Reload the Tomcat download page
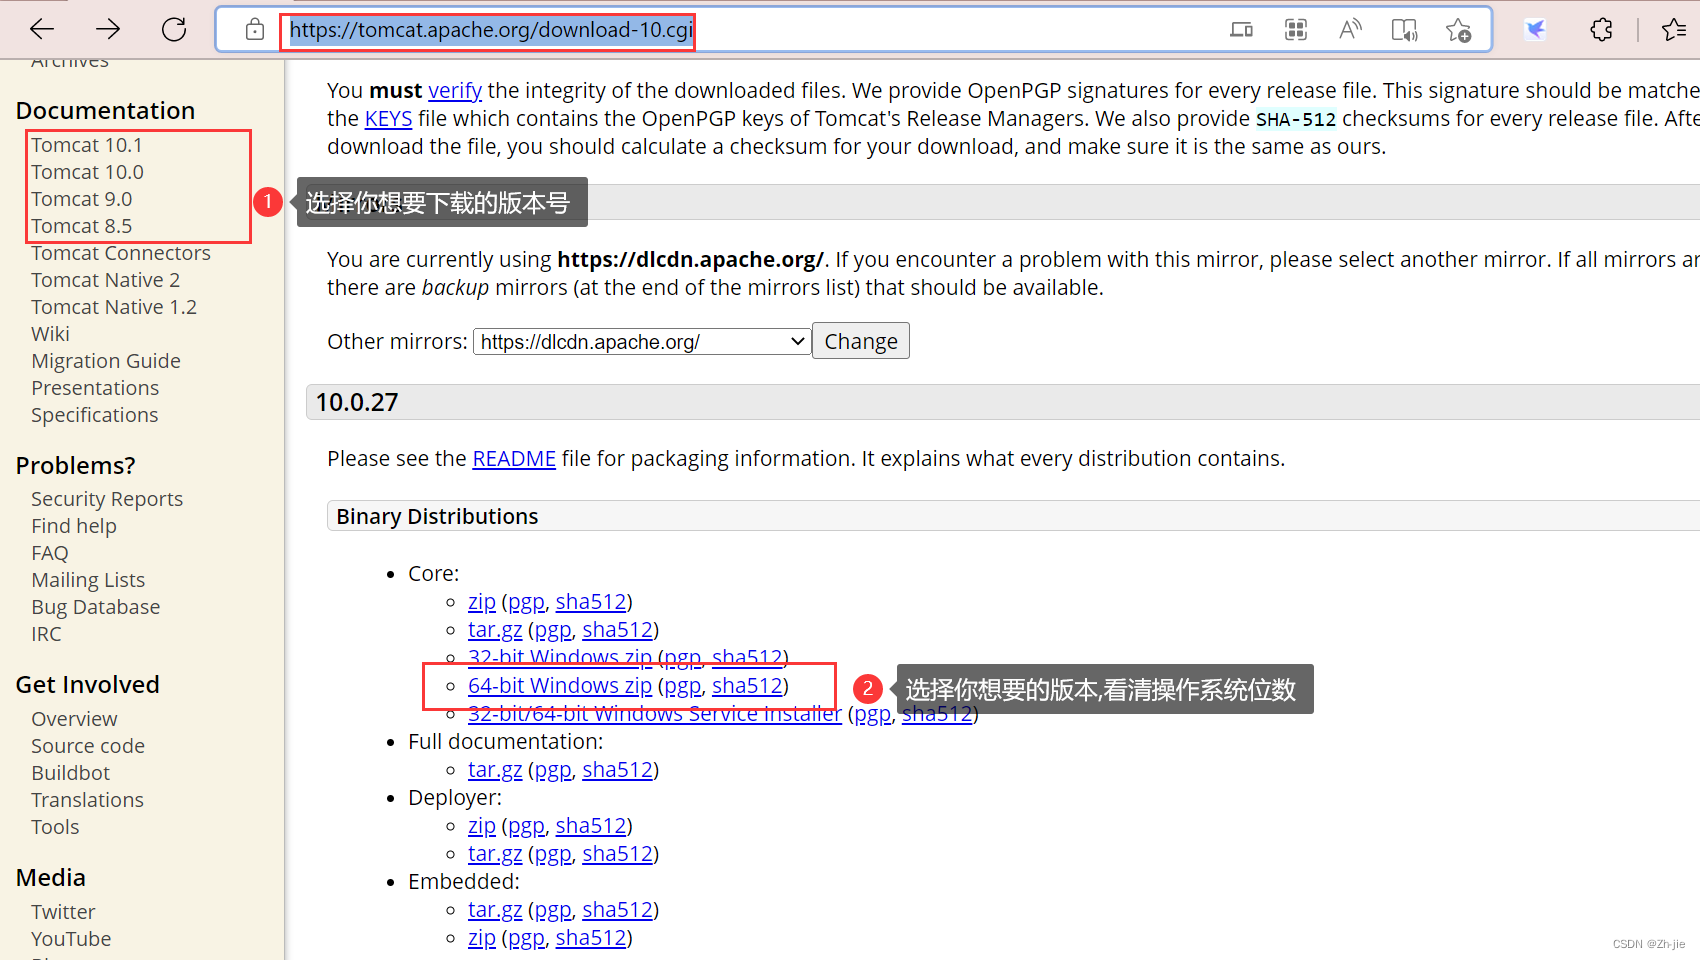Screen dimensions: 1700x960 click(173, 28)
